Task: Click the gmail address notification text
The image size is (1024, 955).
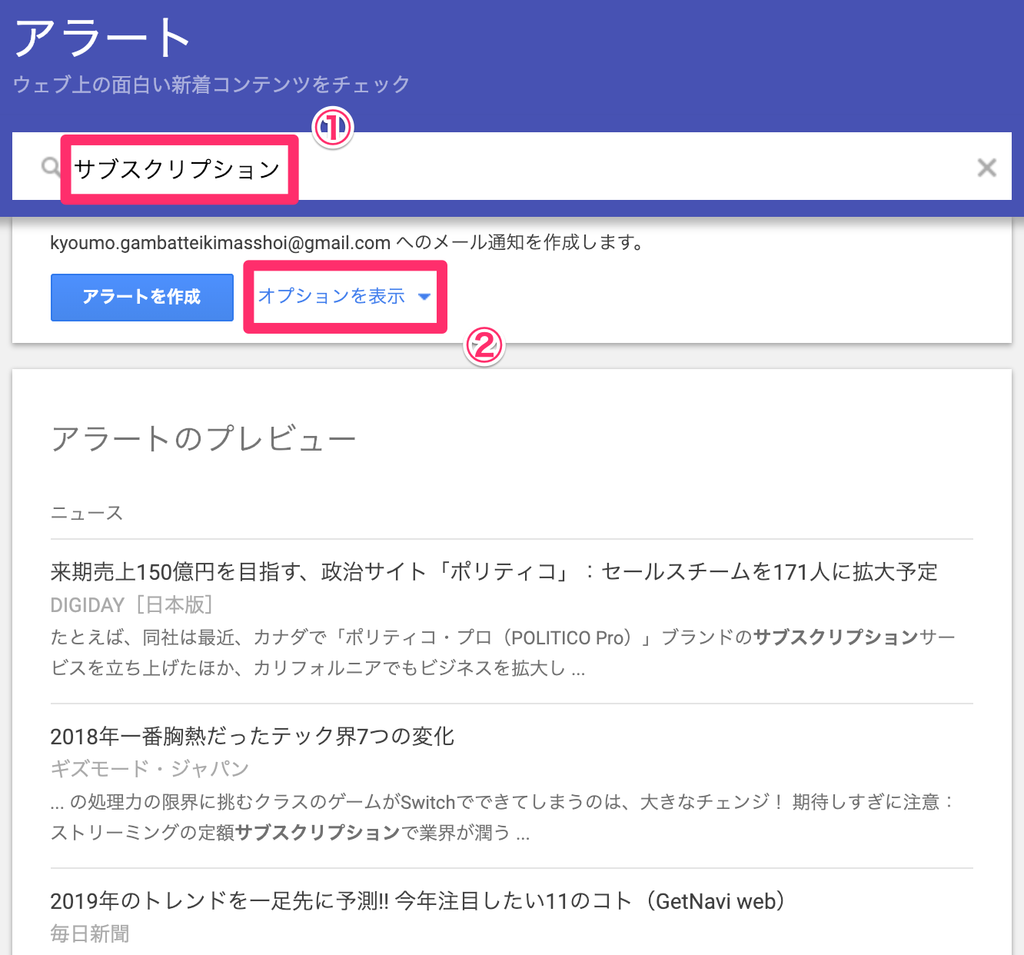Action: tap(349, 243)
